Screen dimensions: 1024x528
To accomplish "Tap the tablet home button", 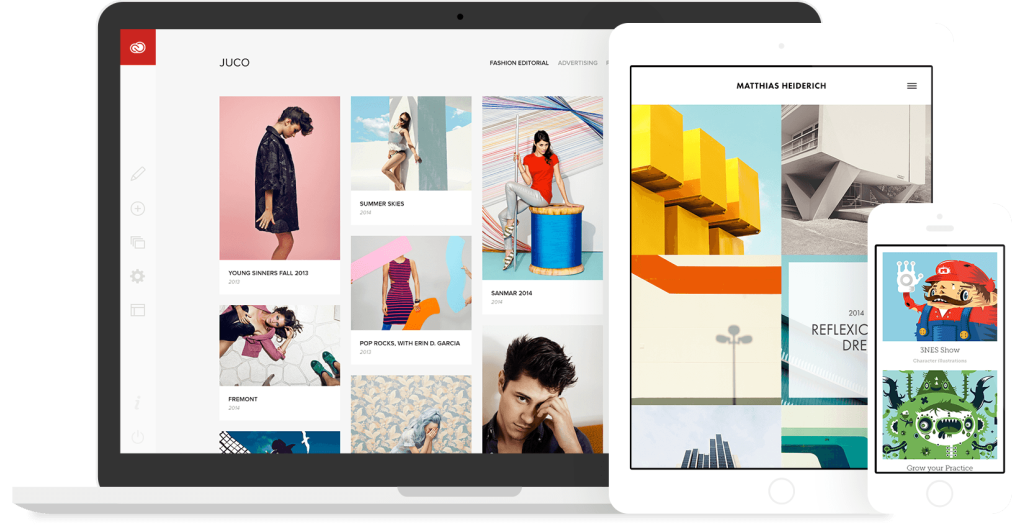I will 781,491.
